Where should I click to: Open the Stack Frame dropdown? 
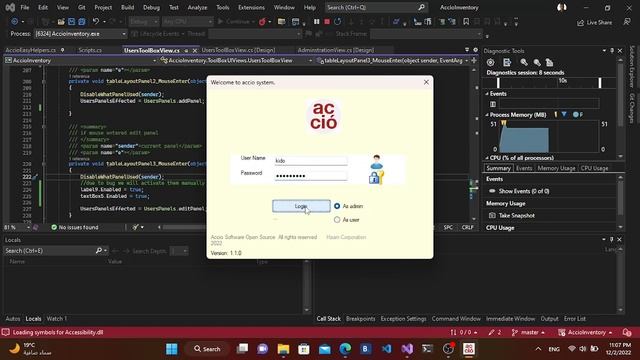427,34
